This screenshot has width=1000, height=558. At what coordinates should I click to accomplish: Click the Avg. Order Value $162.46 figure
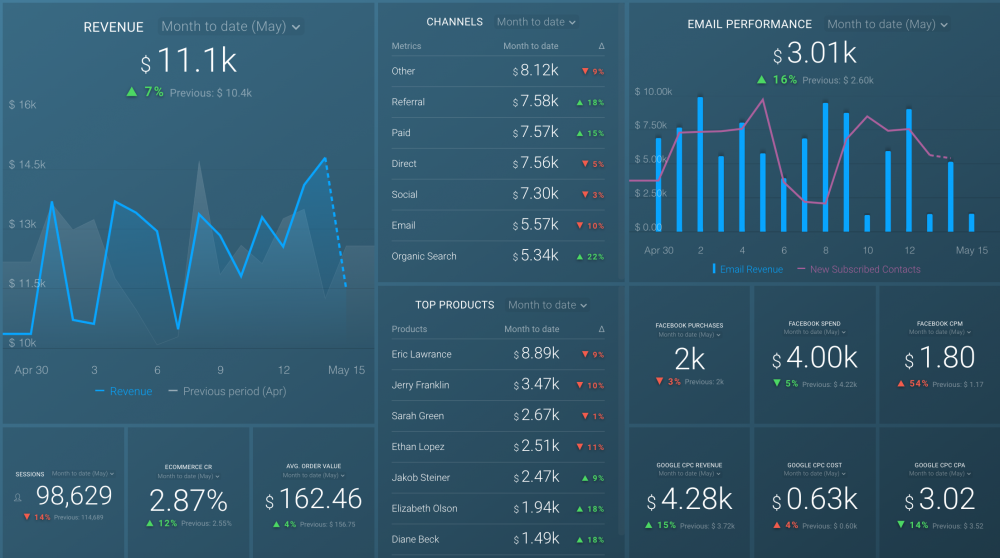point(313,499)
